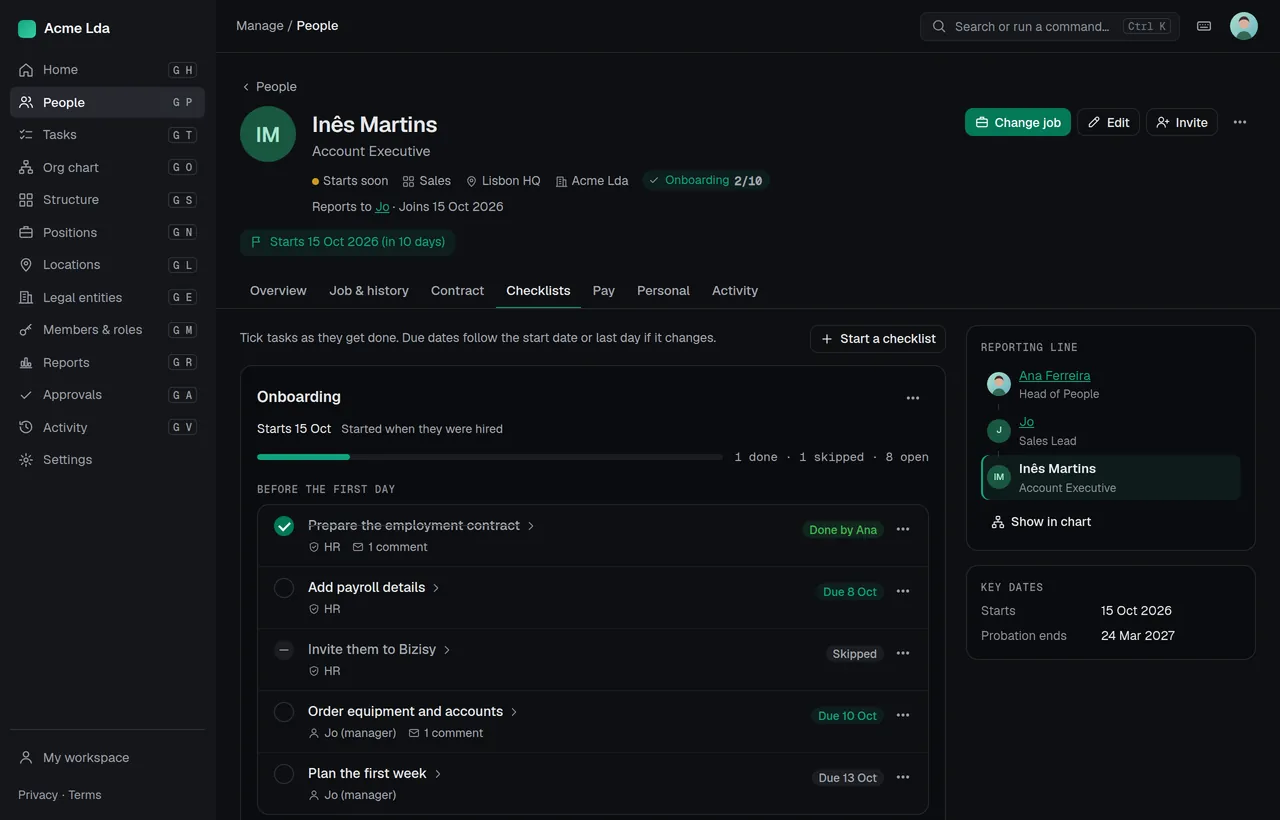Click the 1 comment label under Order equipment
Viewport: 1280px width, 820px height.
pos(446,733)
